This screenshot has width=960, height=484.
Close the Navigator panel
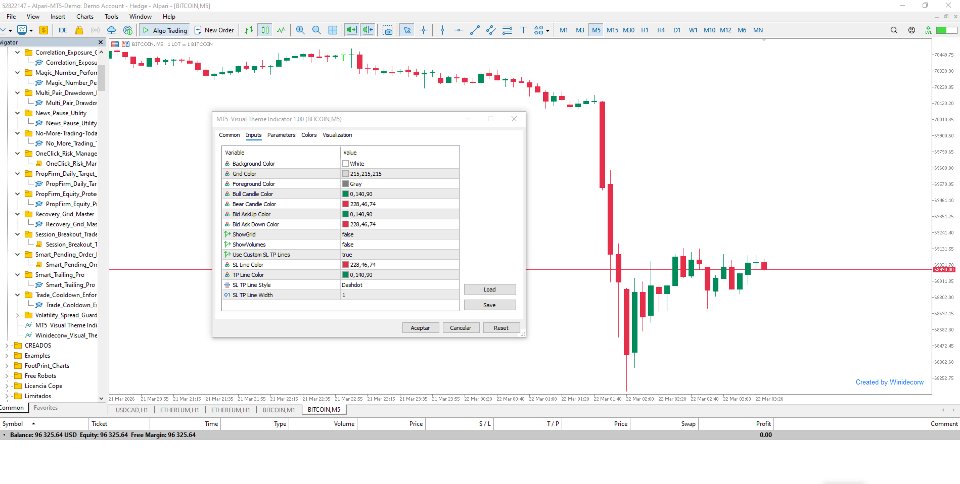pyautogui.click(x=101, y=42)
